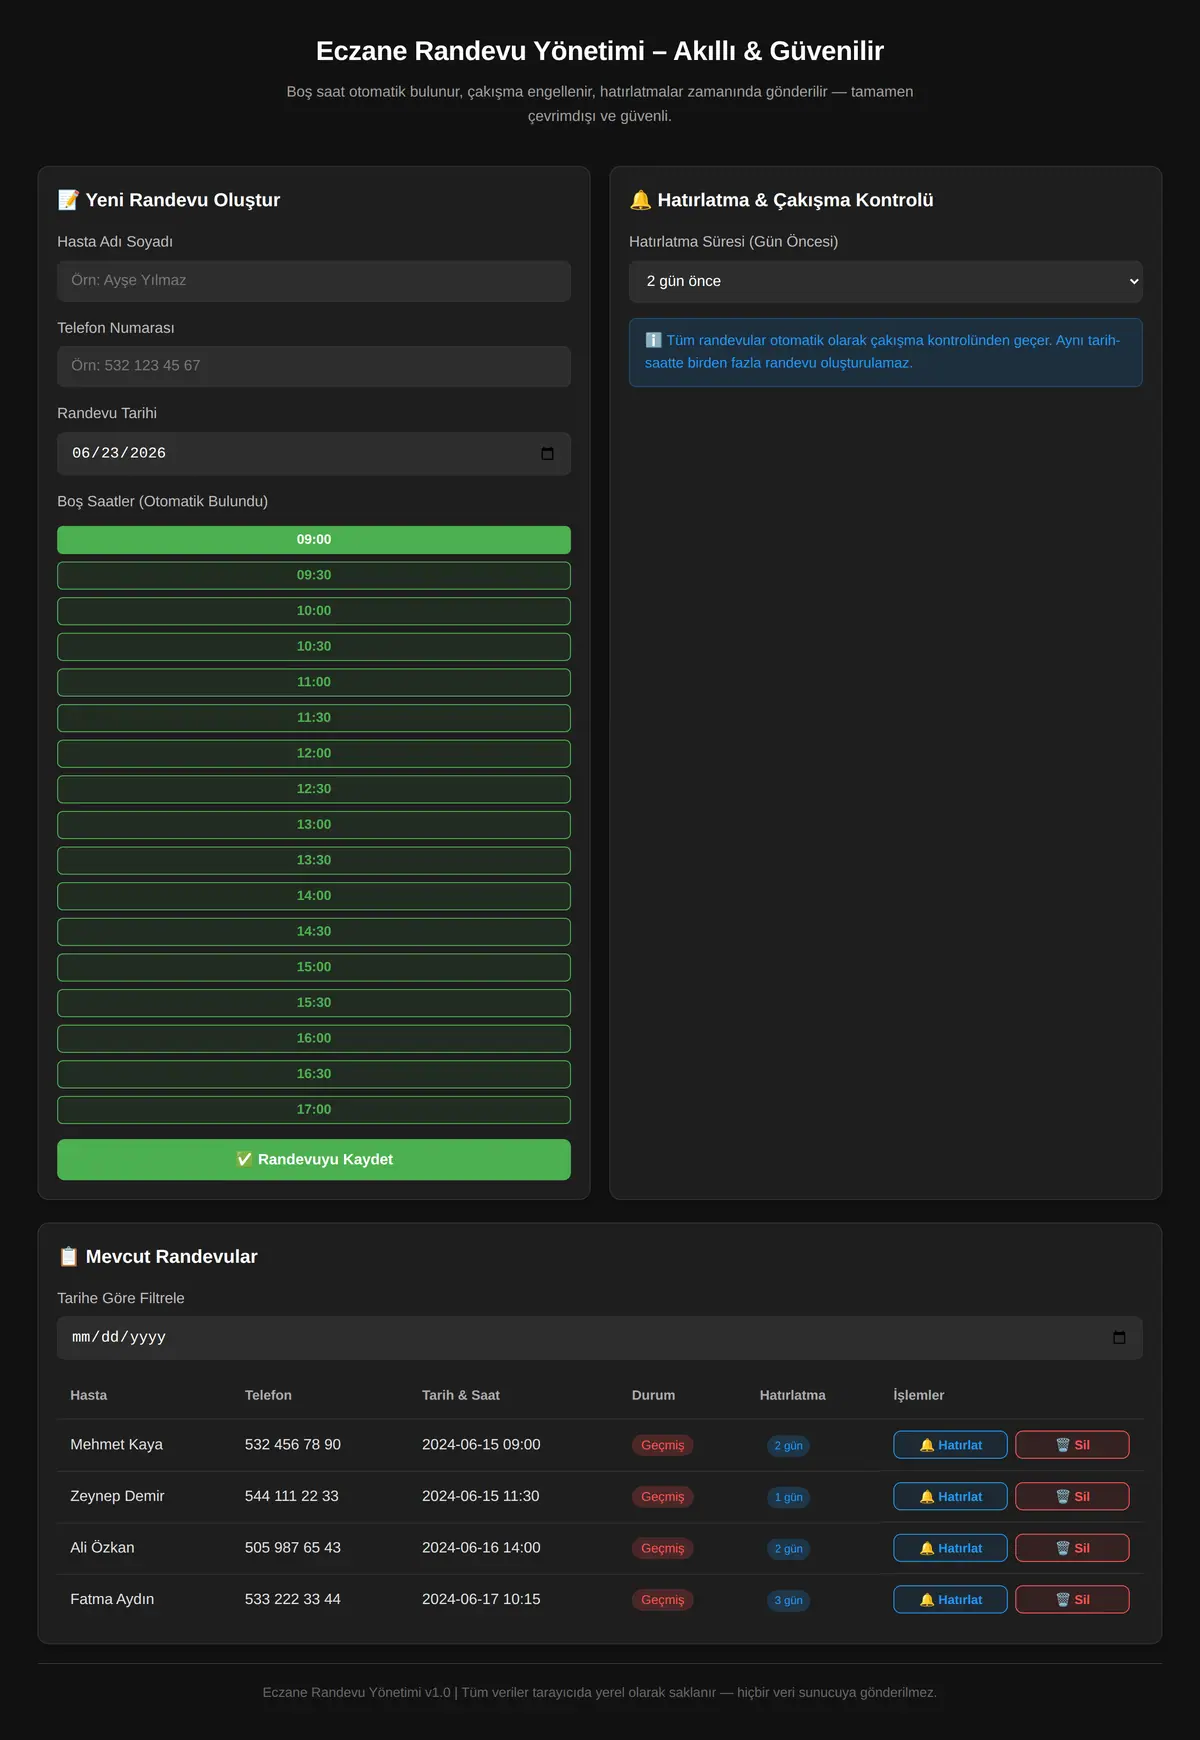Viewport: 1200px width, 1740px height.
Task: Open calendar picker icon in Tarihe Göre Filtrele
Action: 1119,1338
